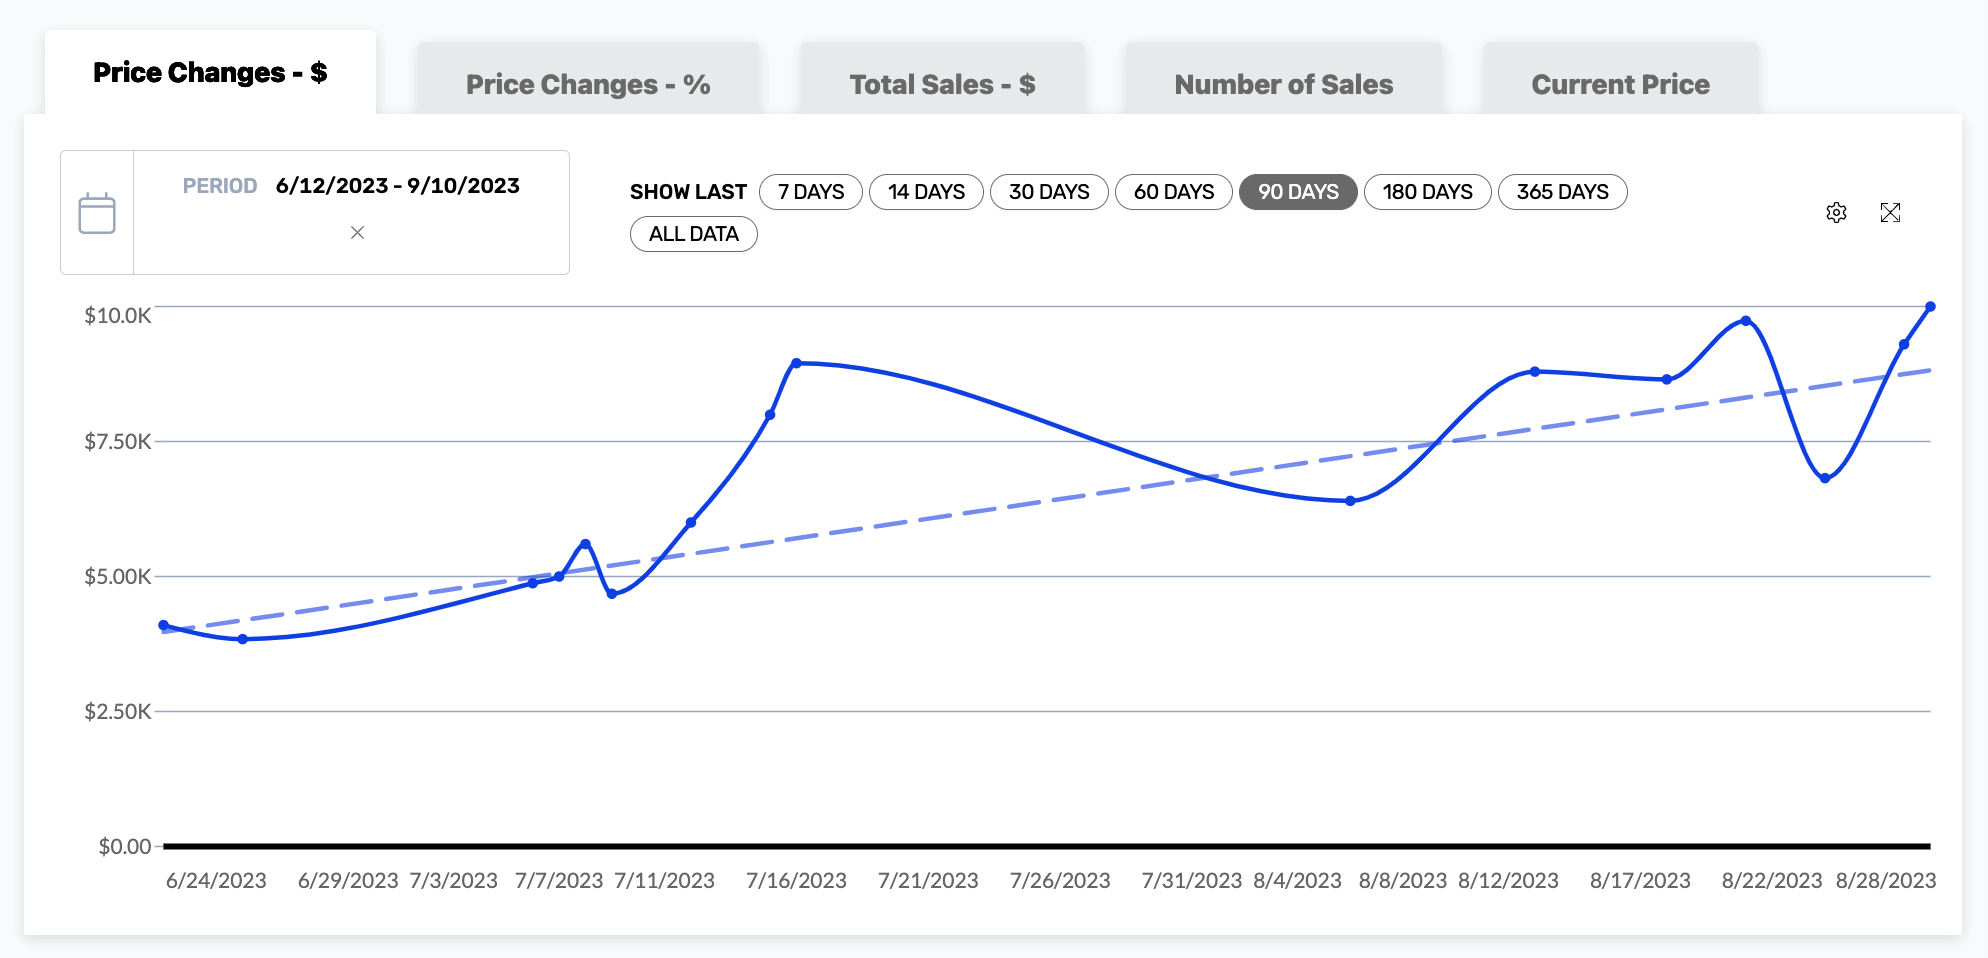The width and height of the screenshot is (1988, 958).
Task: Open the Total Sales - $ tab
Action: pos(942,84)
